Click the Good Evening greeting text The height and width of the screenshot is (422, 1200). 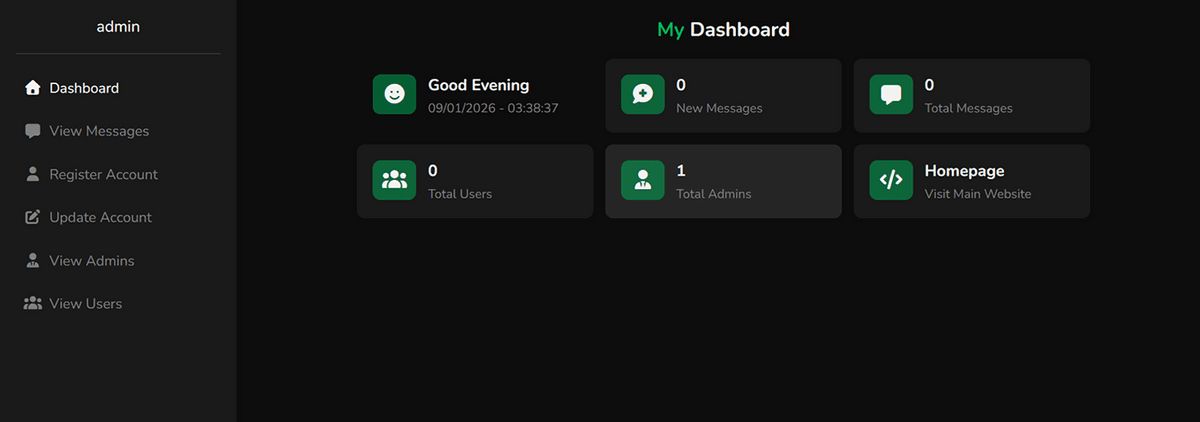click(478, 85)
